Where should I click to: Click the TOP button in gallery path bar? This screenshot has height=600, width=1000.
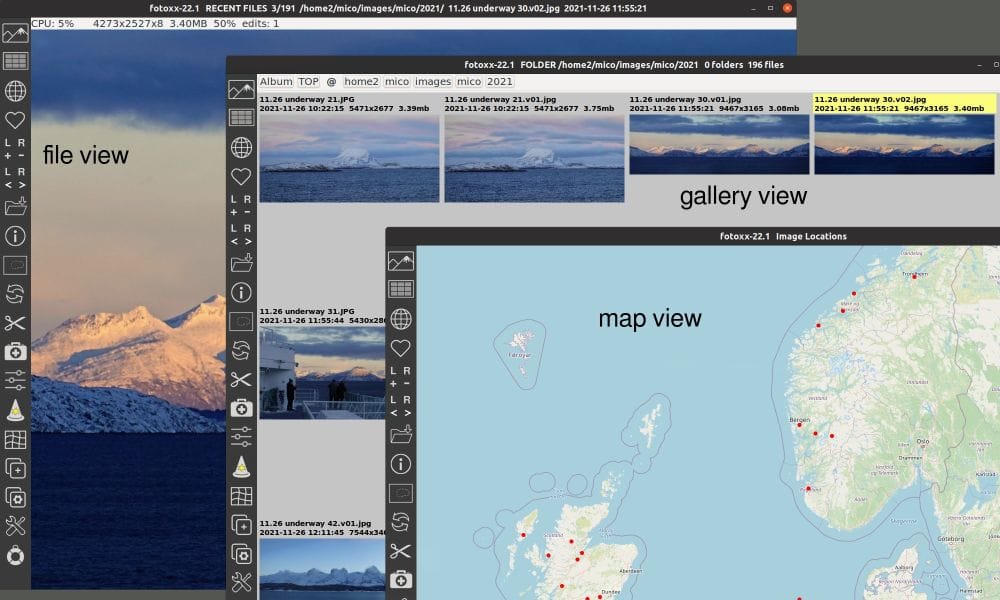coord(308,82)
